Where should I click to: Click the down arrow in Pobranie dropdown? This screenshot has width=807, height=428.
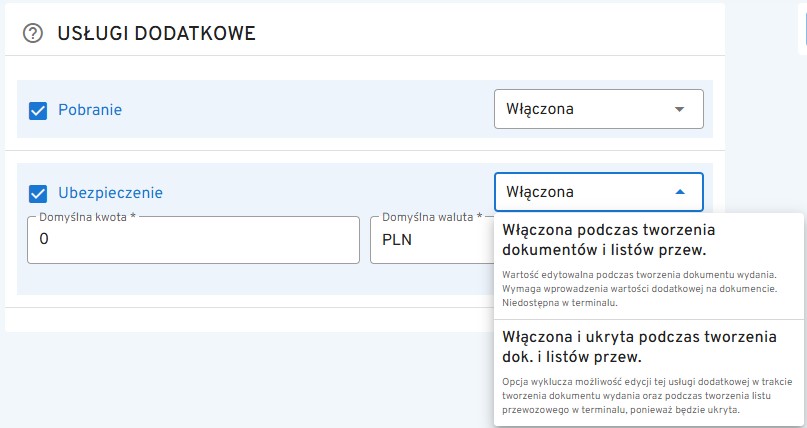(x=680, y=109)
